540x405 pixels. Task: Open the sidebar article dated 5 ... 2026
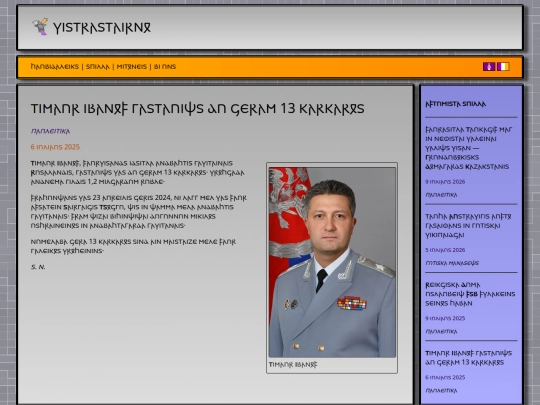click(468, 226)
